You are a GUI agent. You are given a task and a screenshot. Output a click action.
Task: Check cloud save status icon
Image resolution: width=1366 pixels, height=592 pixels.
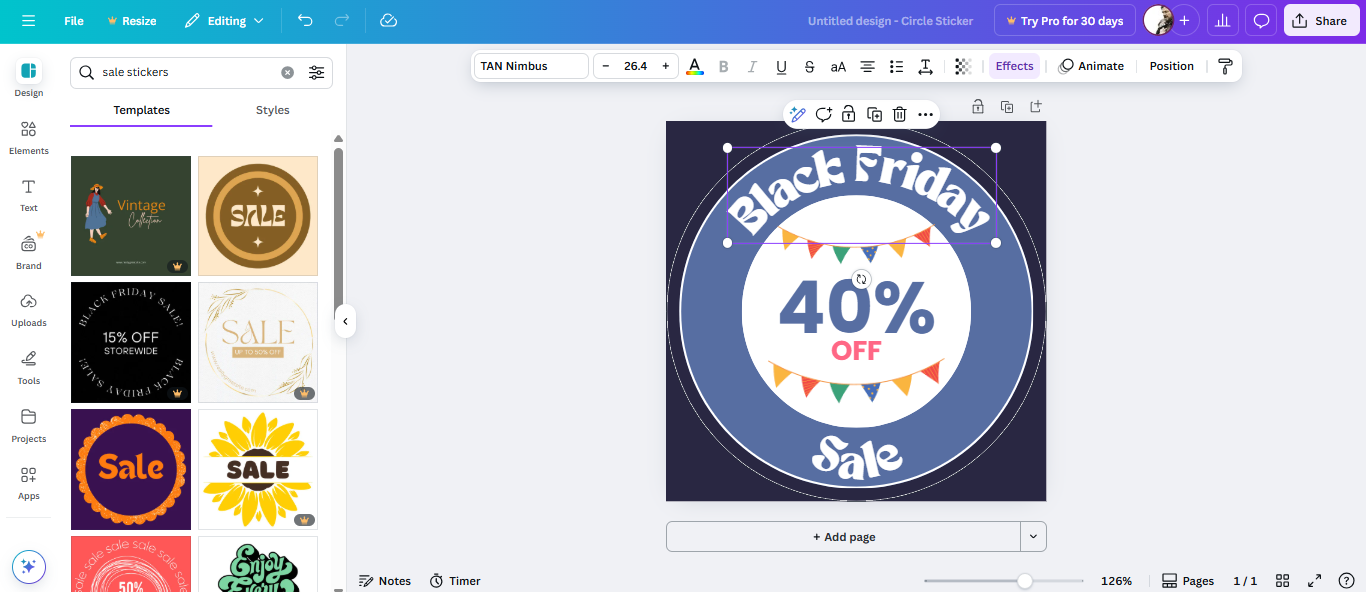coord(389,21)
